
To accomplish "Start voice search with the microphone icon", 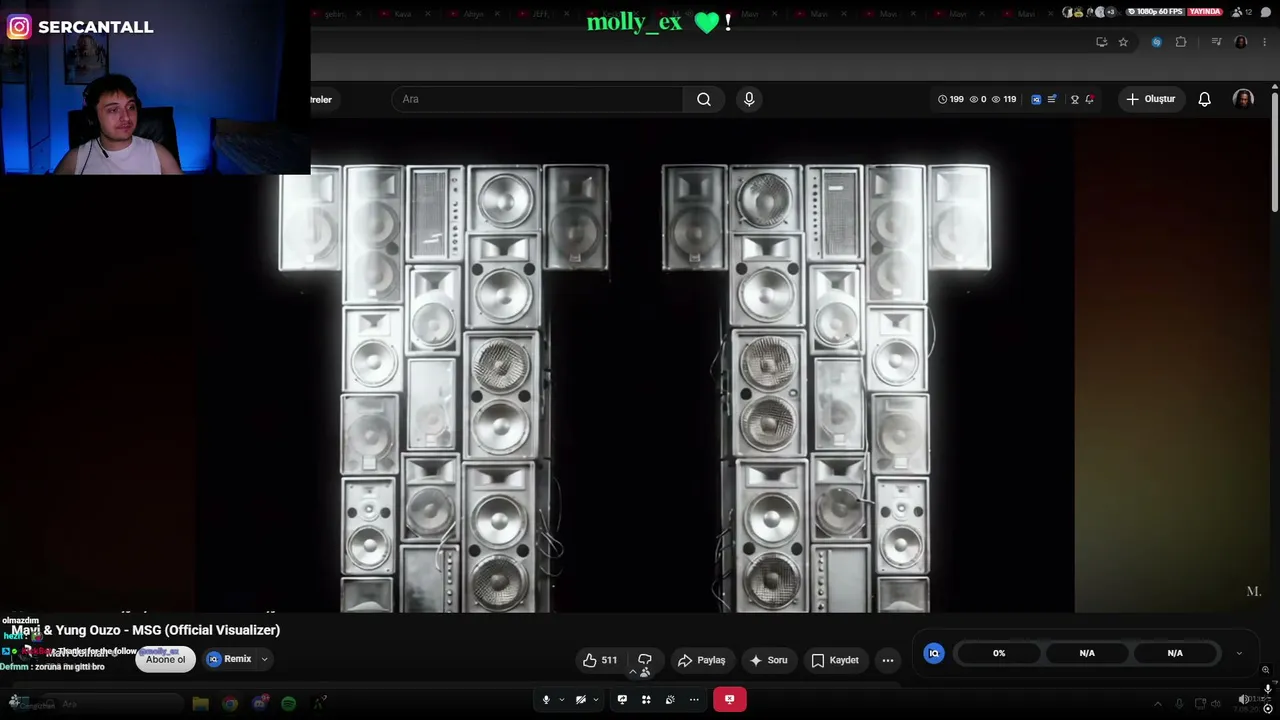I will point(749,99).
